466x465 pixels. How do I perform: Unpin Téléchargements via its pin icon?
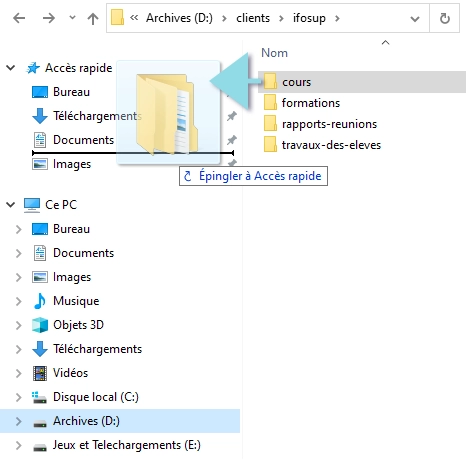[x=232, y=116]
